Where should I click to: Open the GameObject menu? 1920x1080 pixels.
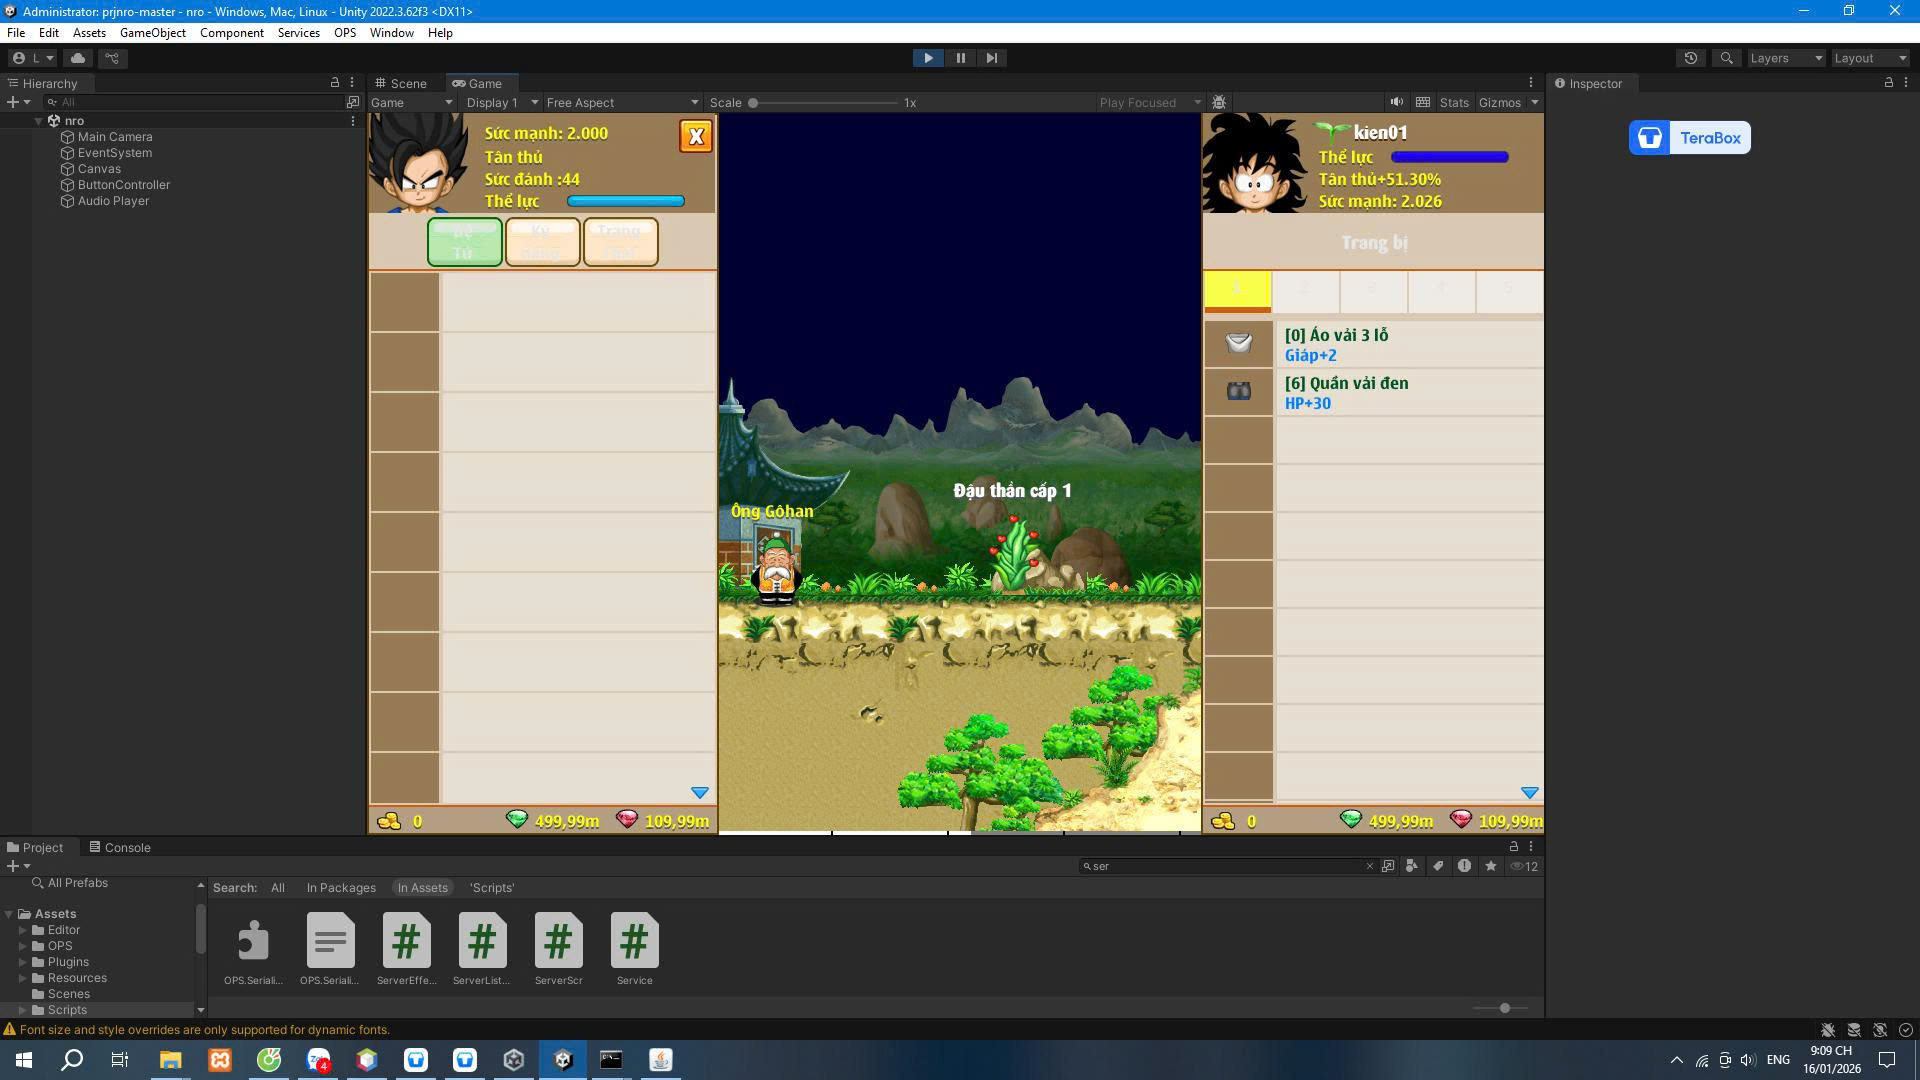point(152,33)
